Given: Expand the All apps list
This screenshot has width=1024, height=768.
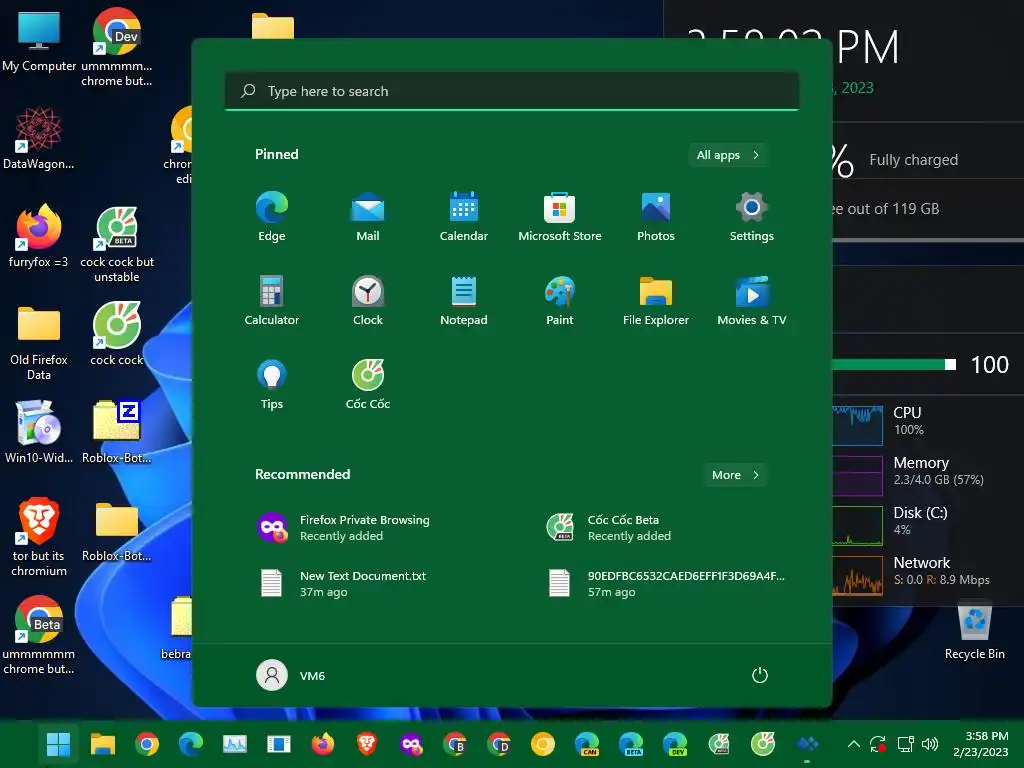Looking at the screenshot, I should (x=728, y=155).
